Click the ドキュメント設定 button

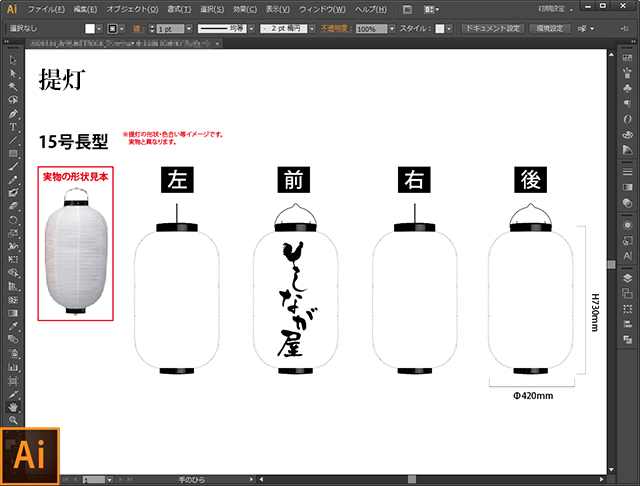(493, 29)
